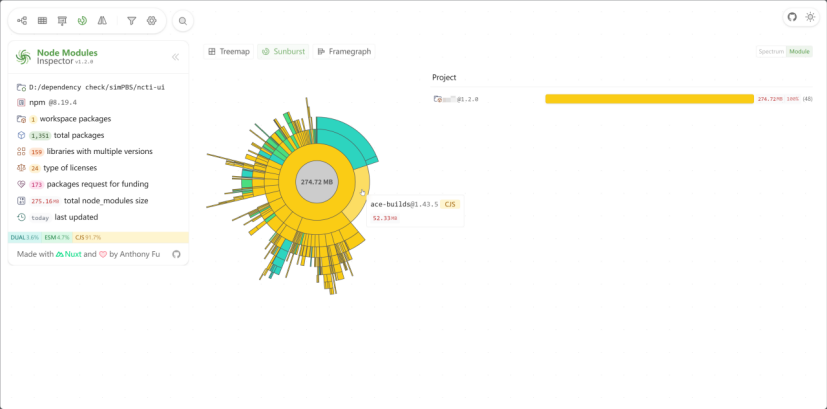Click the (48) count in project row
This screenshot has height=409, width=827.
pyautogui.click(x=807, y=99)
